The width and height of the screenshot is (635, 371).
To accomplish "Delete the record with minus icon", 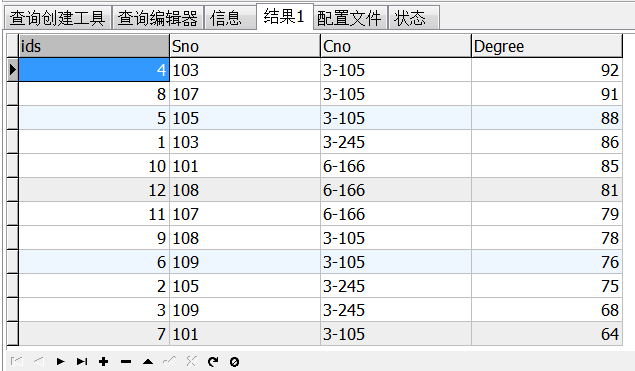I will click(x=126, y=361).
